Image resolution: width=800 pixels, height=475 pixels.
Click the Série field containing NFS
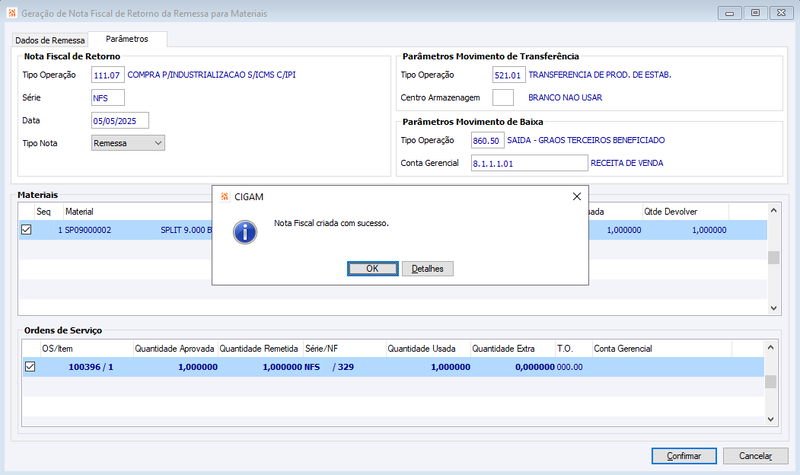pyautogui.click(x=108, y=98)
